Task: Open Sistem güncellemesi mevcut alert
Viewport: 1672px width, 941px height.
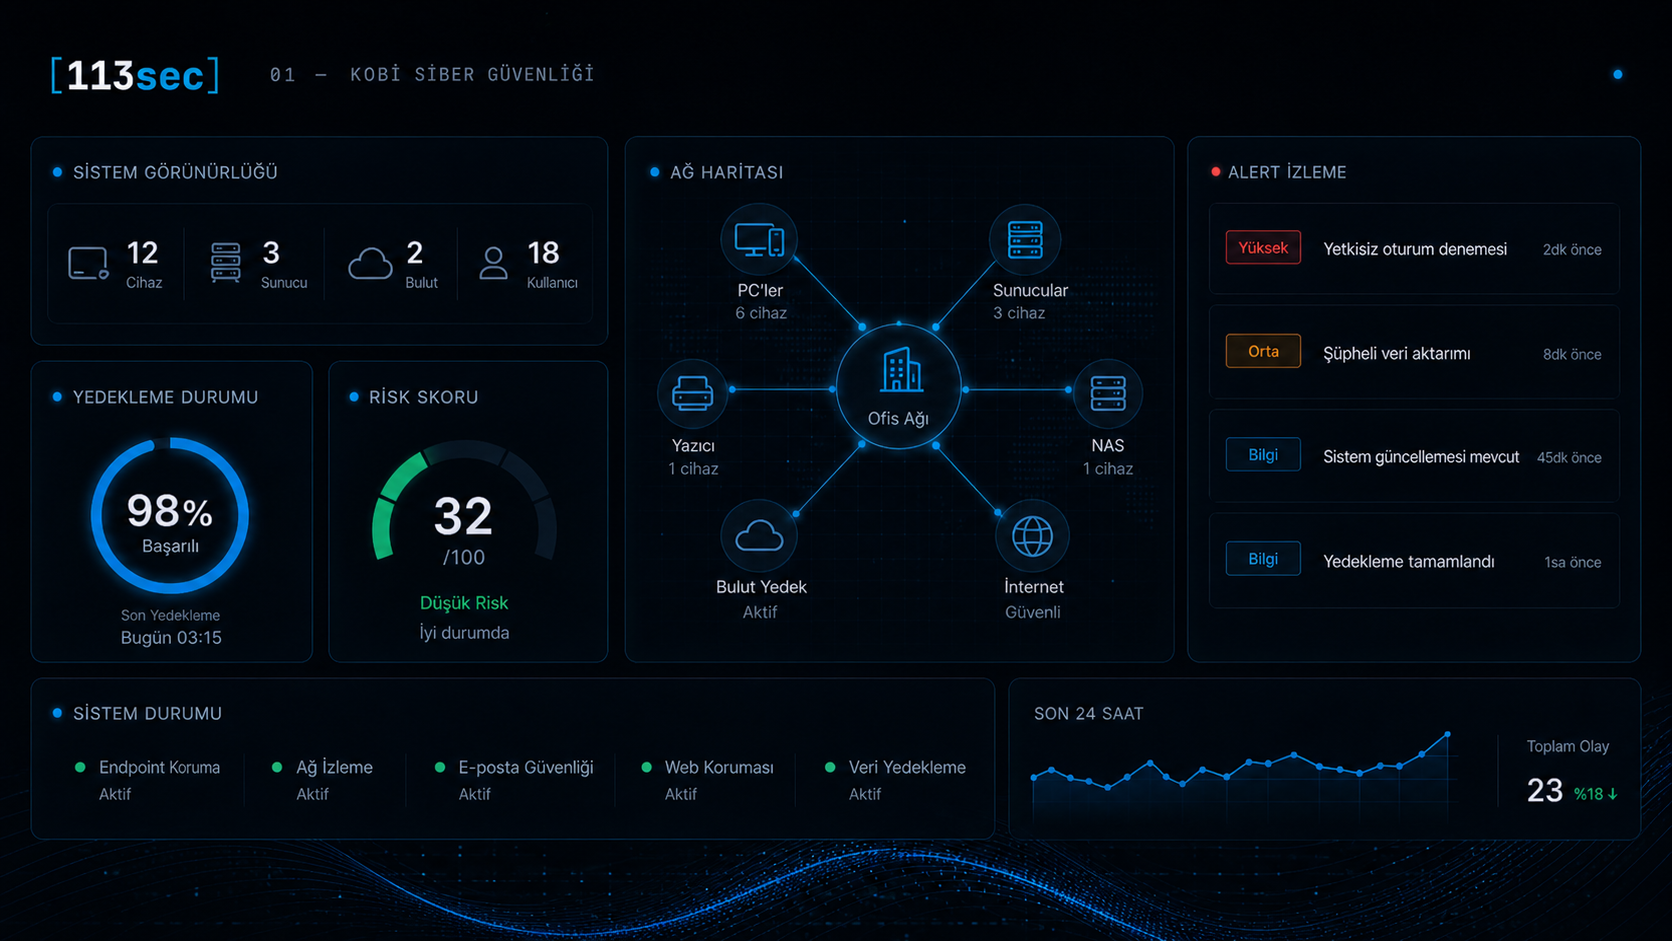Action: 1414,456
